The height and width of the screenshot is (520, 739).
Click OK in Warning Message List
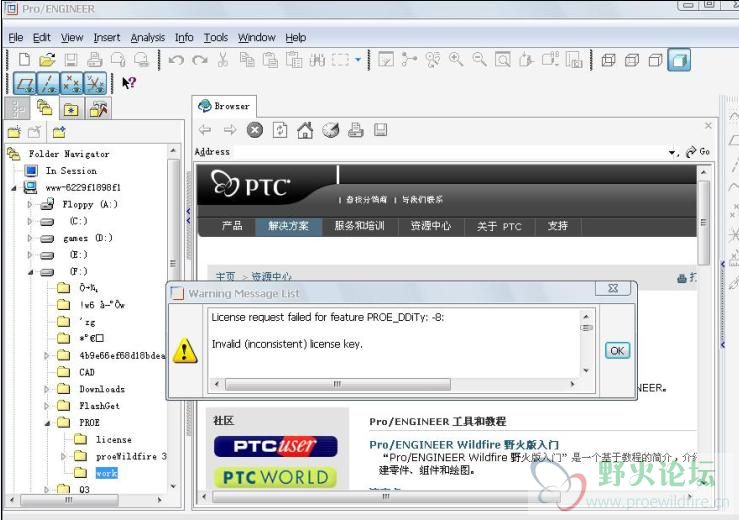click(617, 350)
